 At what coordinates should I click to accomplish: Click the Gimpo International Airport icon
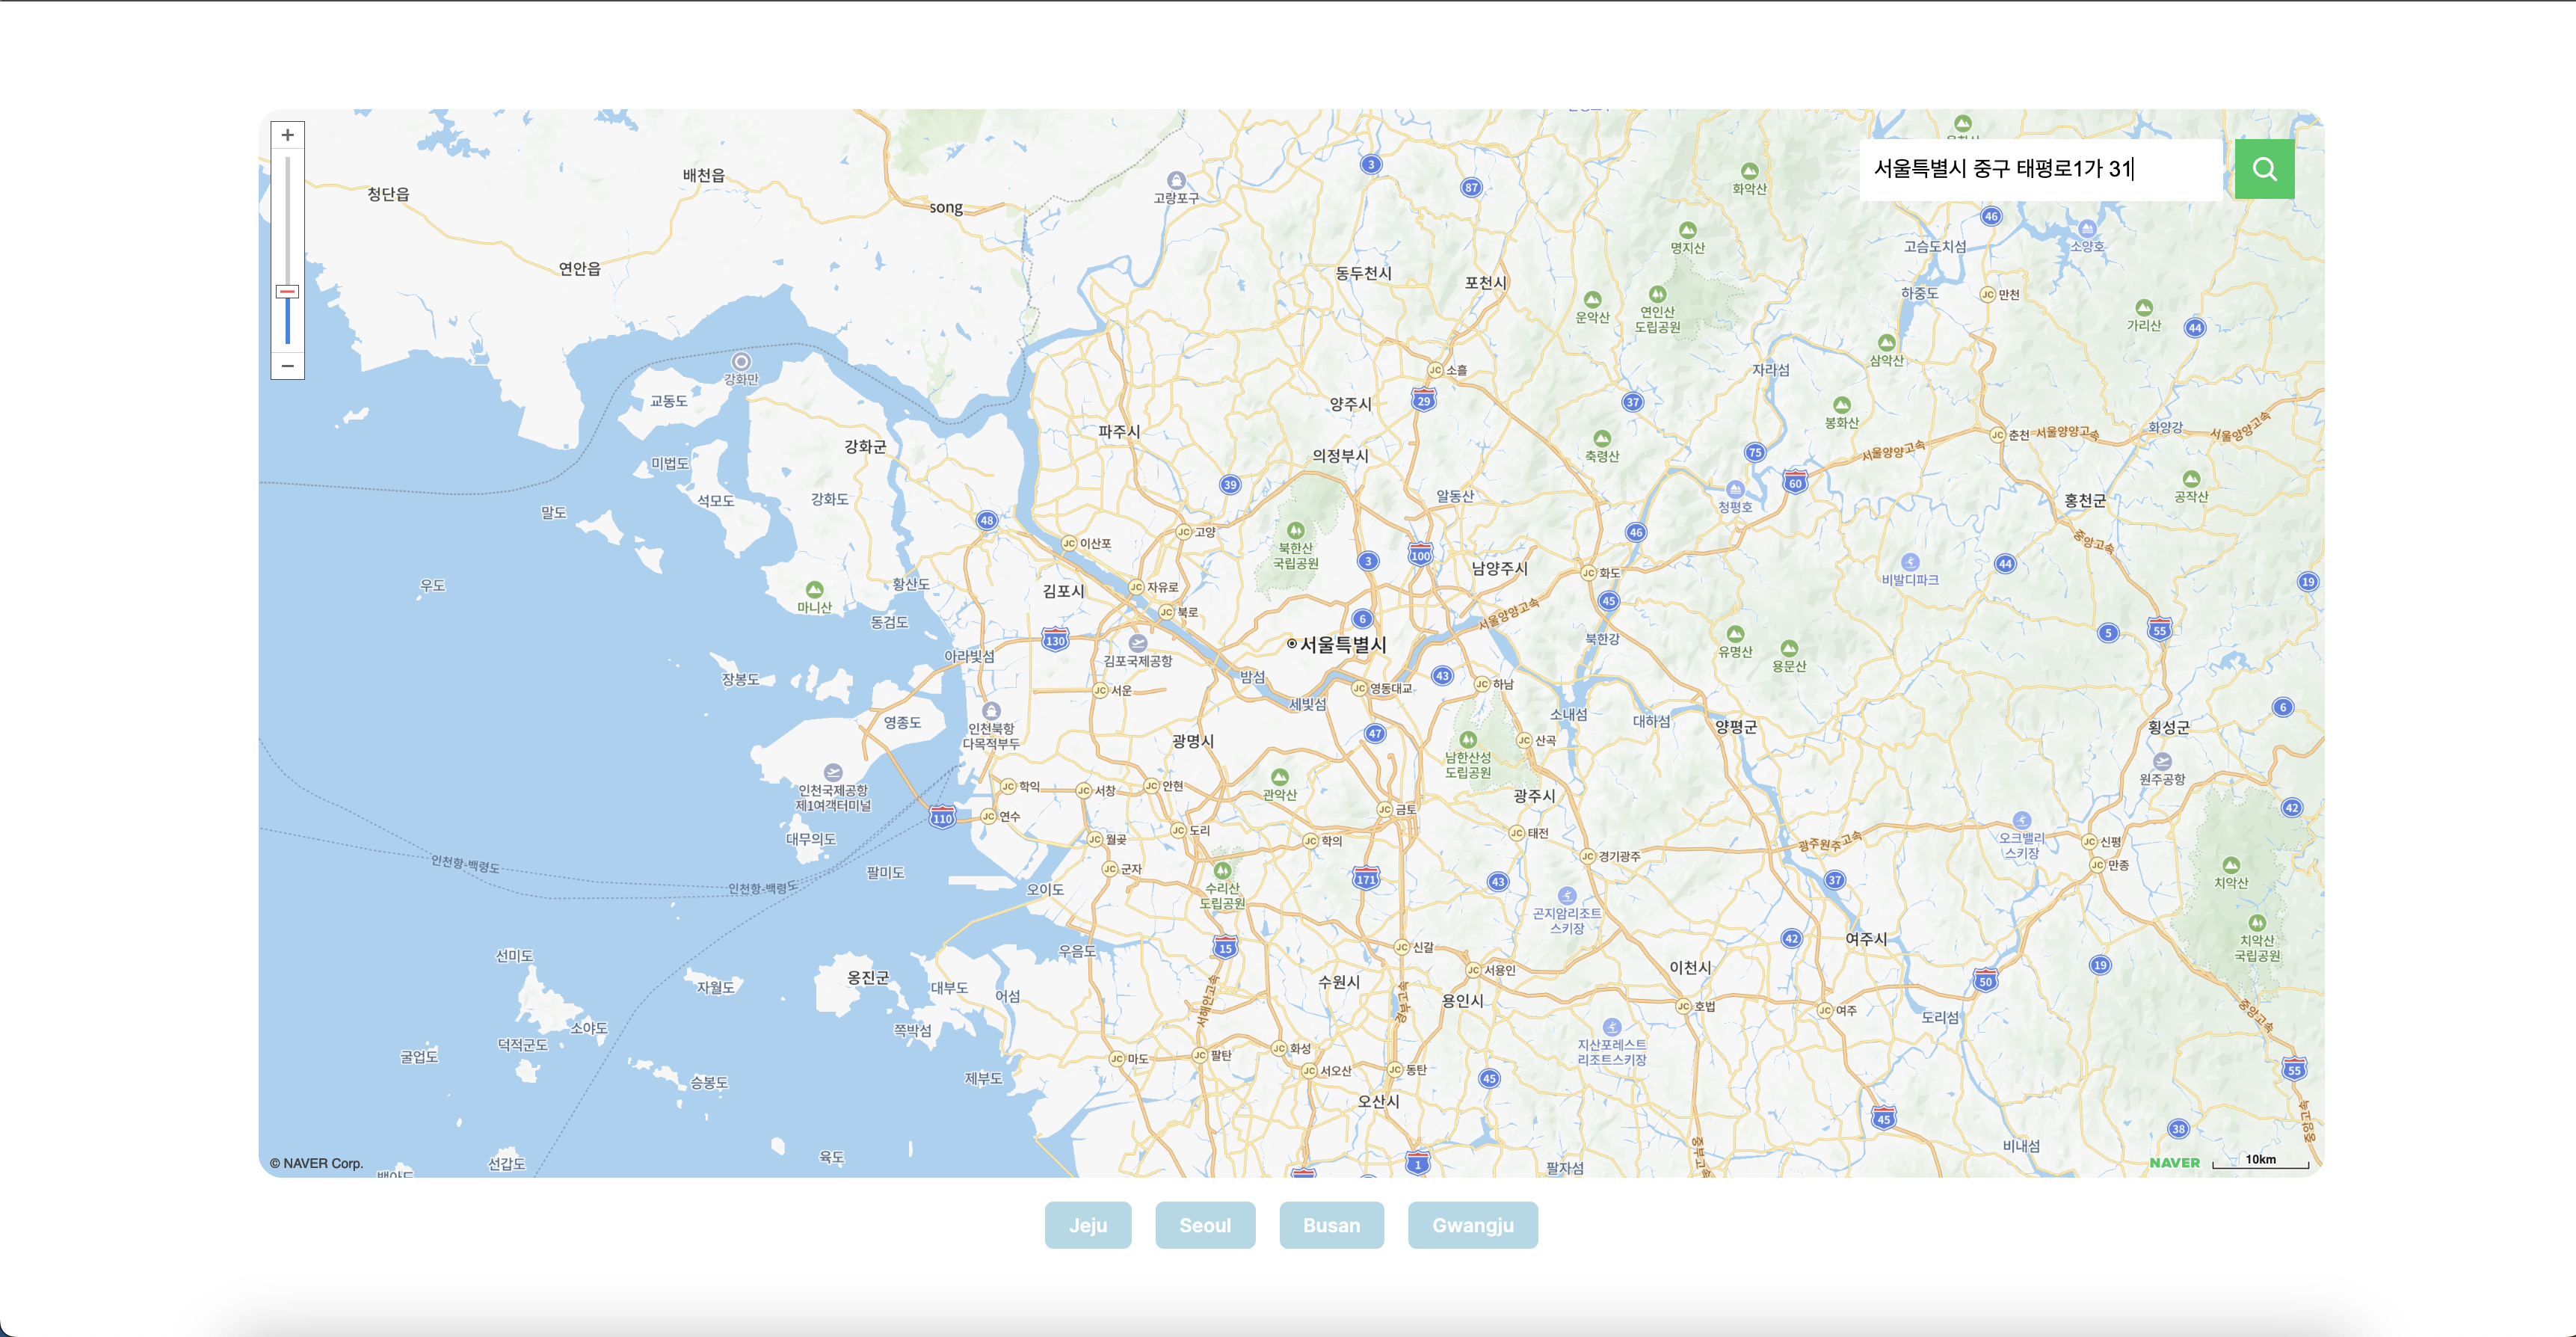point(1137,643)
